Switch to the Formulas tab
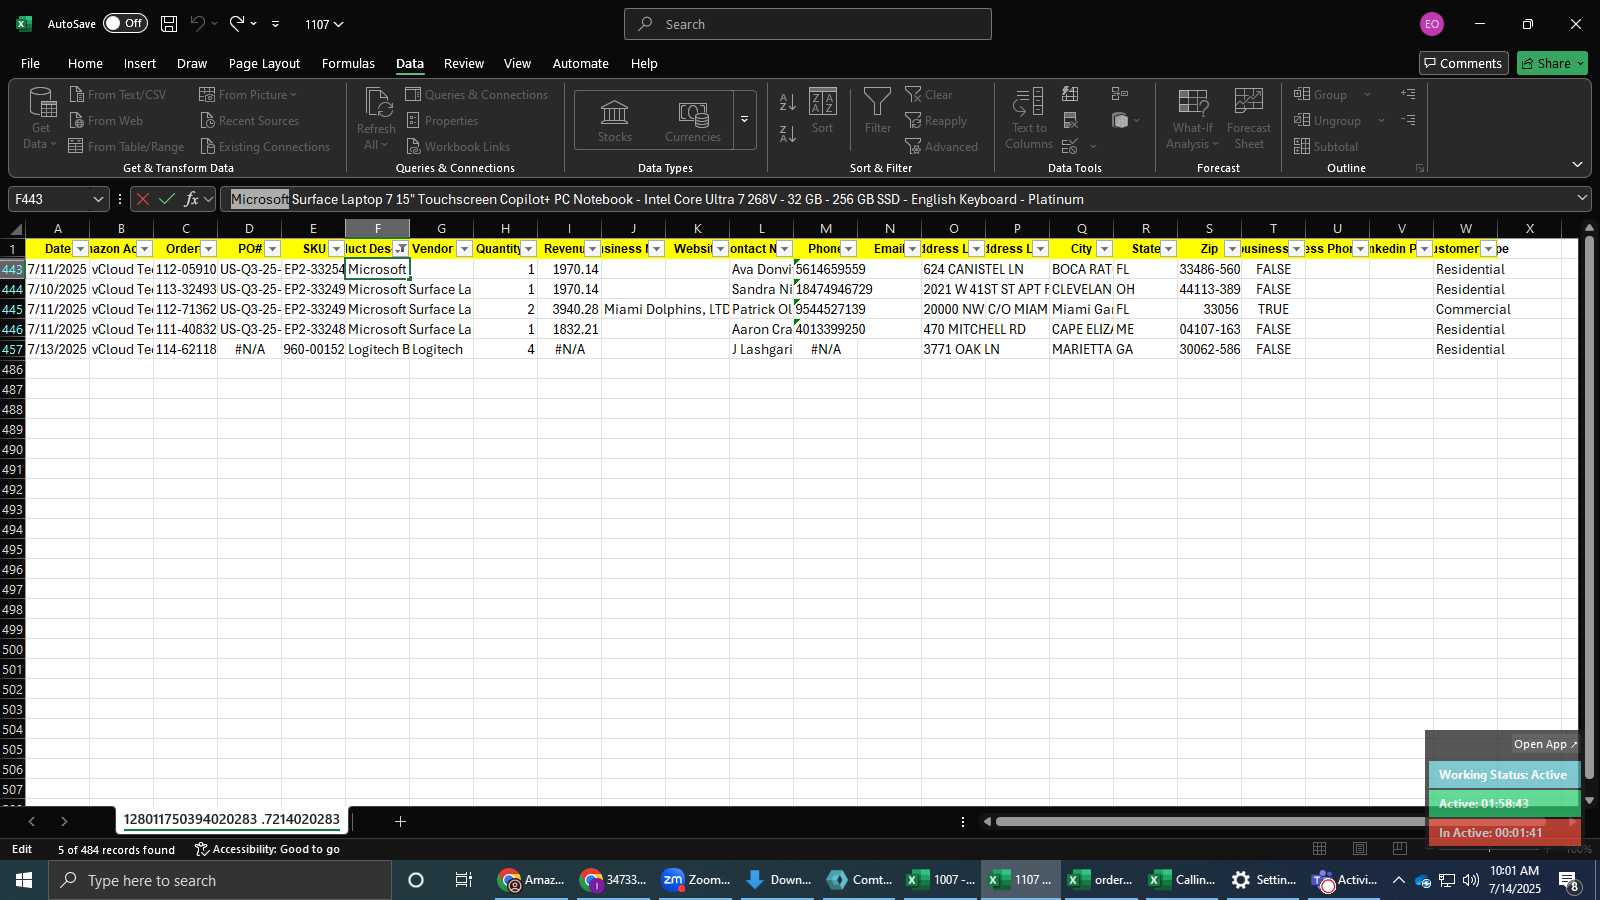The height and width of the screenshot is (900, 1600). 348,63
